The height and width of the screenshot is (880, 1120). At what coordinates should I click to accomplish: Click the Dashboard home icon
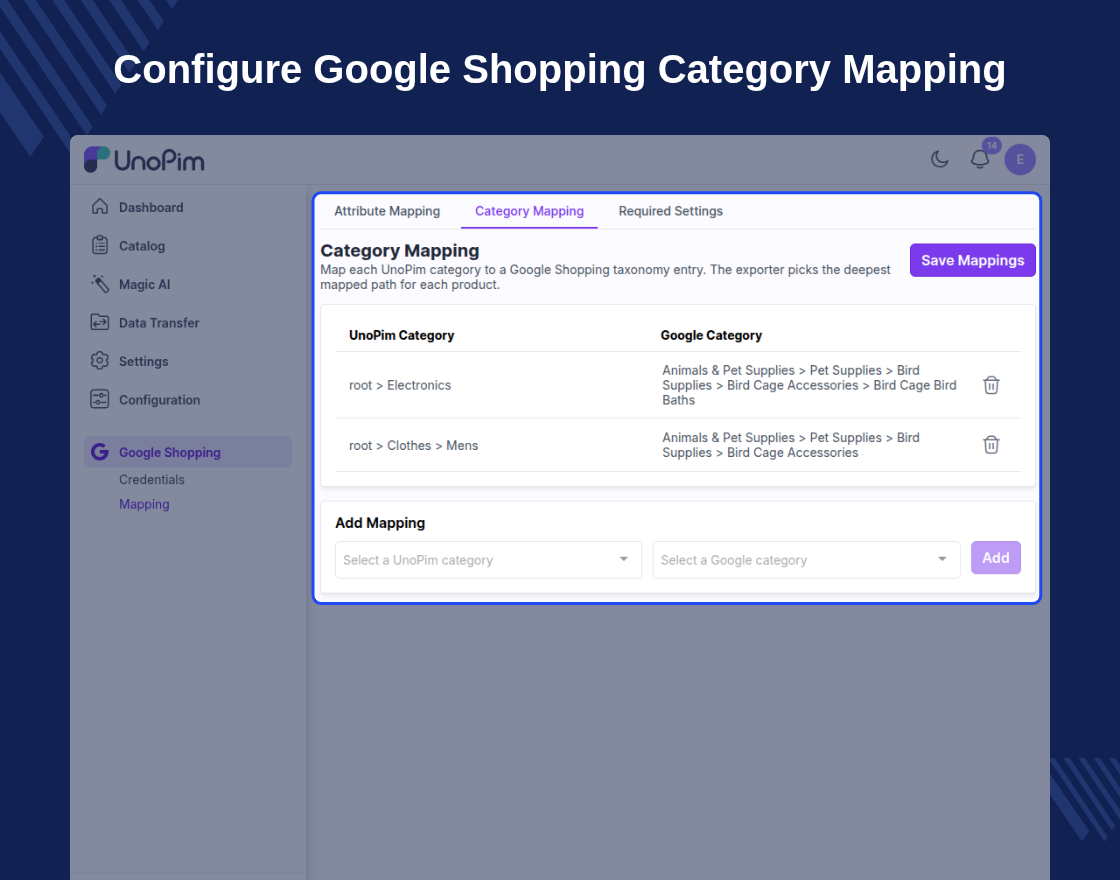pyautogui.click(x=100, y=206)
